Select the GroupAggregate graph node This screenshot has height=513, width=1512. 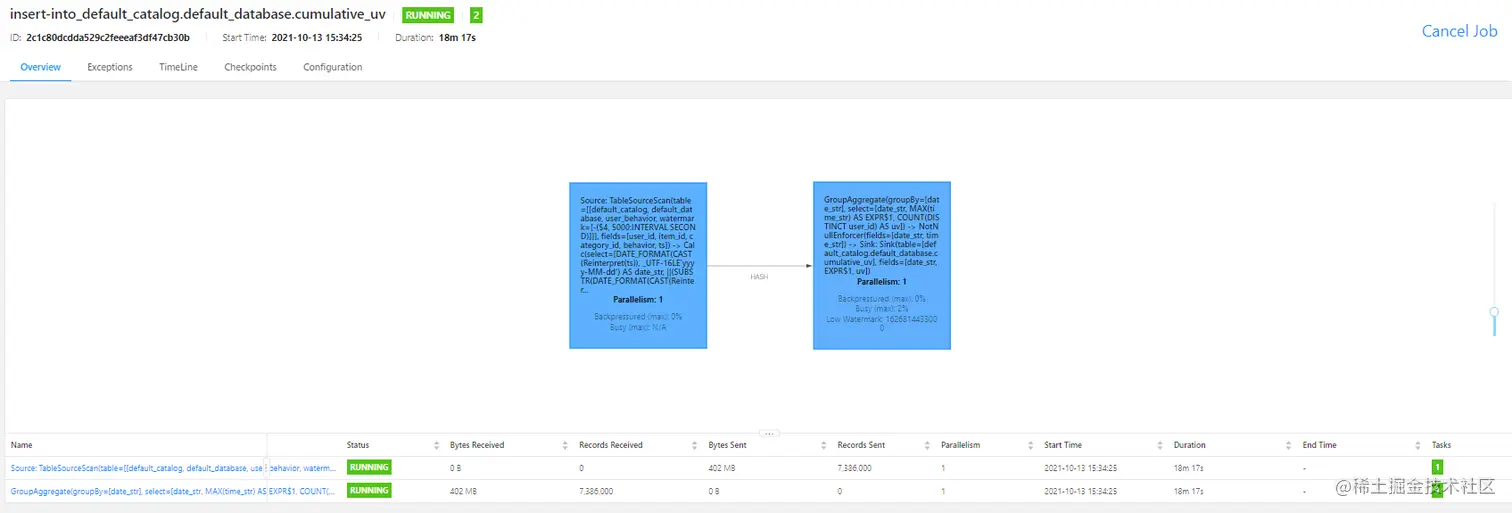(882, 265)
